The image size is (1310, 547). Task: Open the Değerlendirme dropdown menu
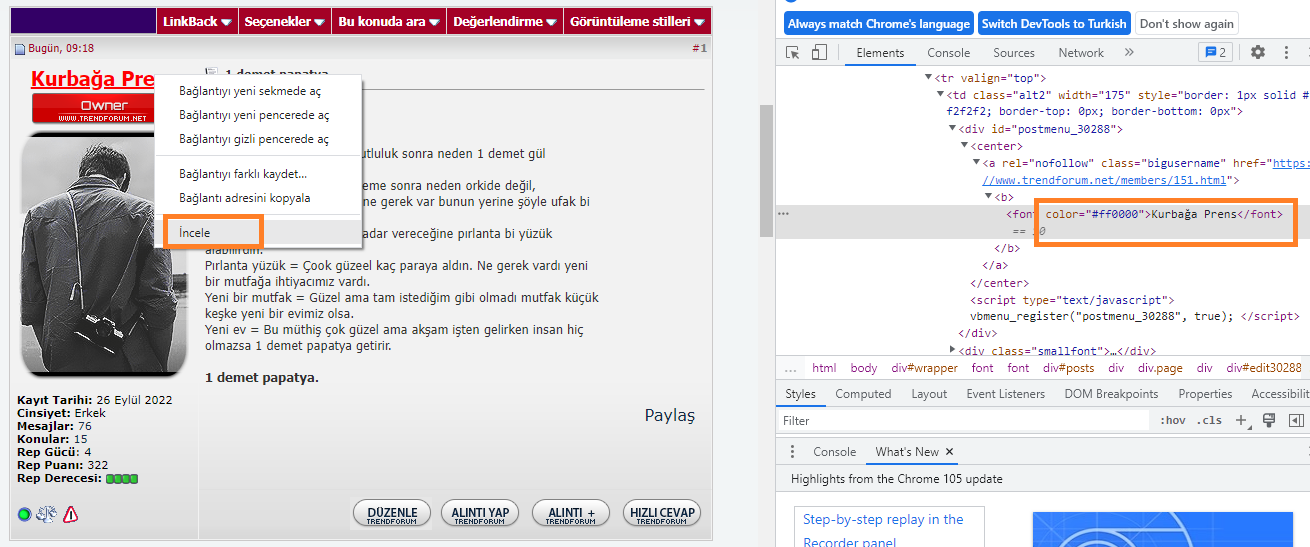(x=504, y=21)
